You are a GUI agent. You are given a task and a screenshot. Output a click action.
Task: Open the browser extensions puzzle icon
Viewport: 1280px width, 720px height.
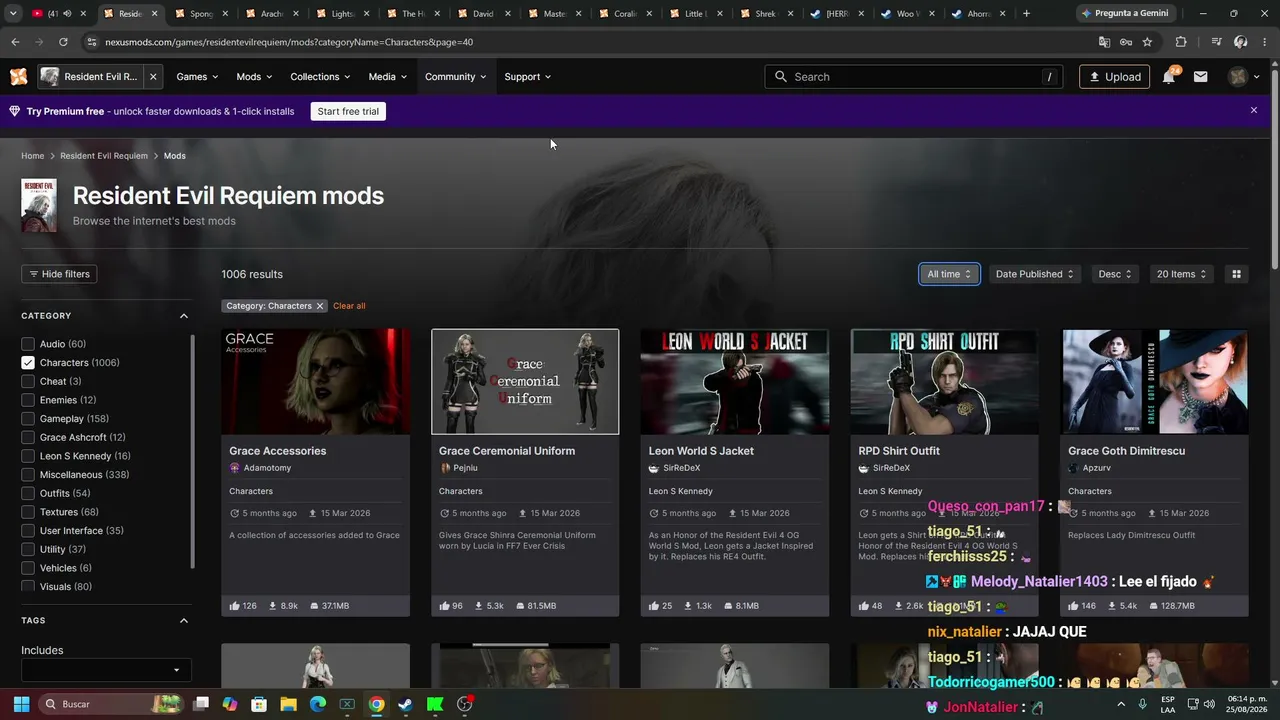pos(1181,42)
